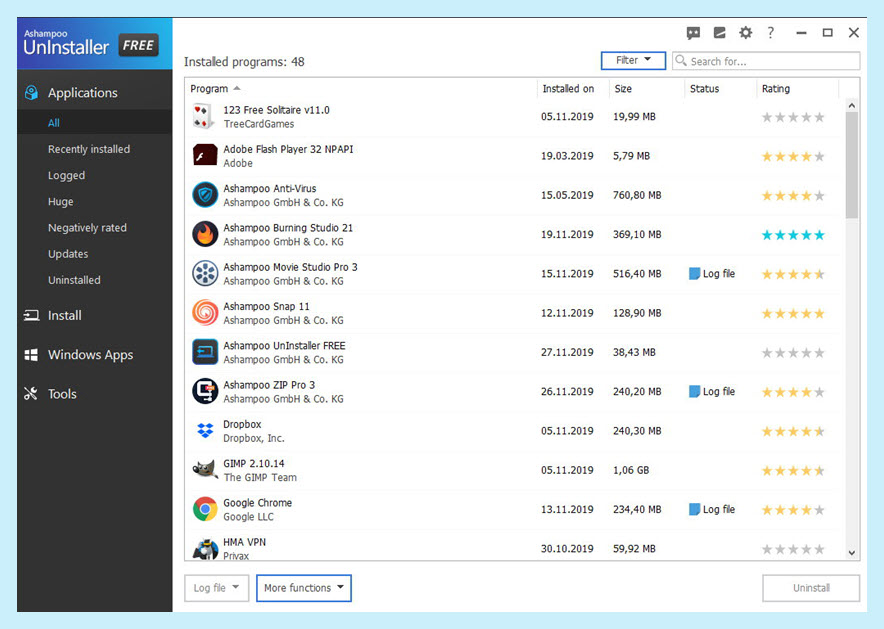Open settings gear icon

coord(745,33)
